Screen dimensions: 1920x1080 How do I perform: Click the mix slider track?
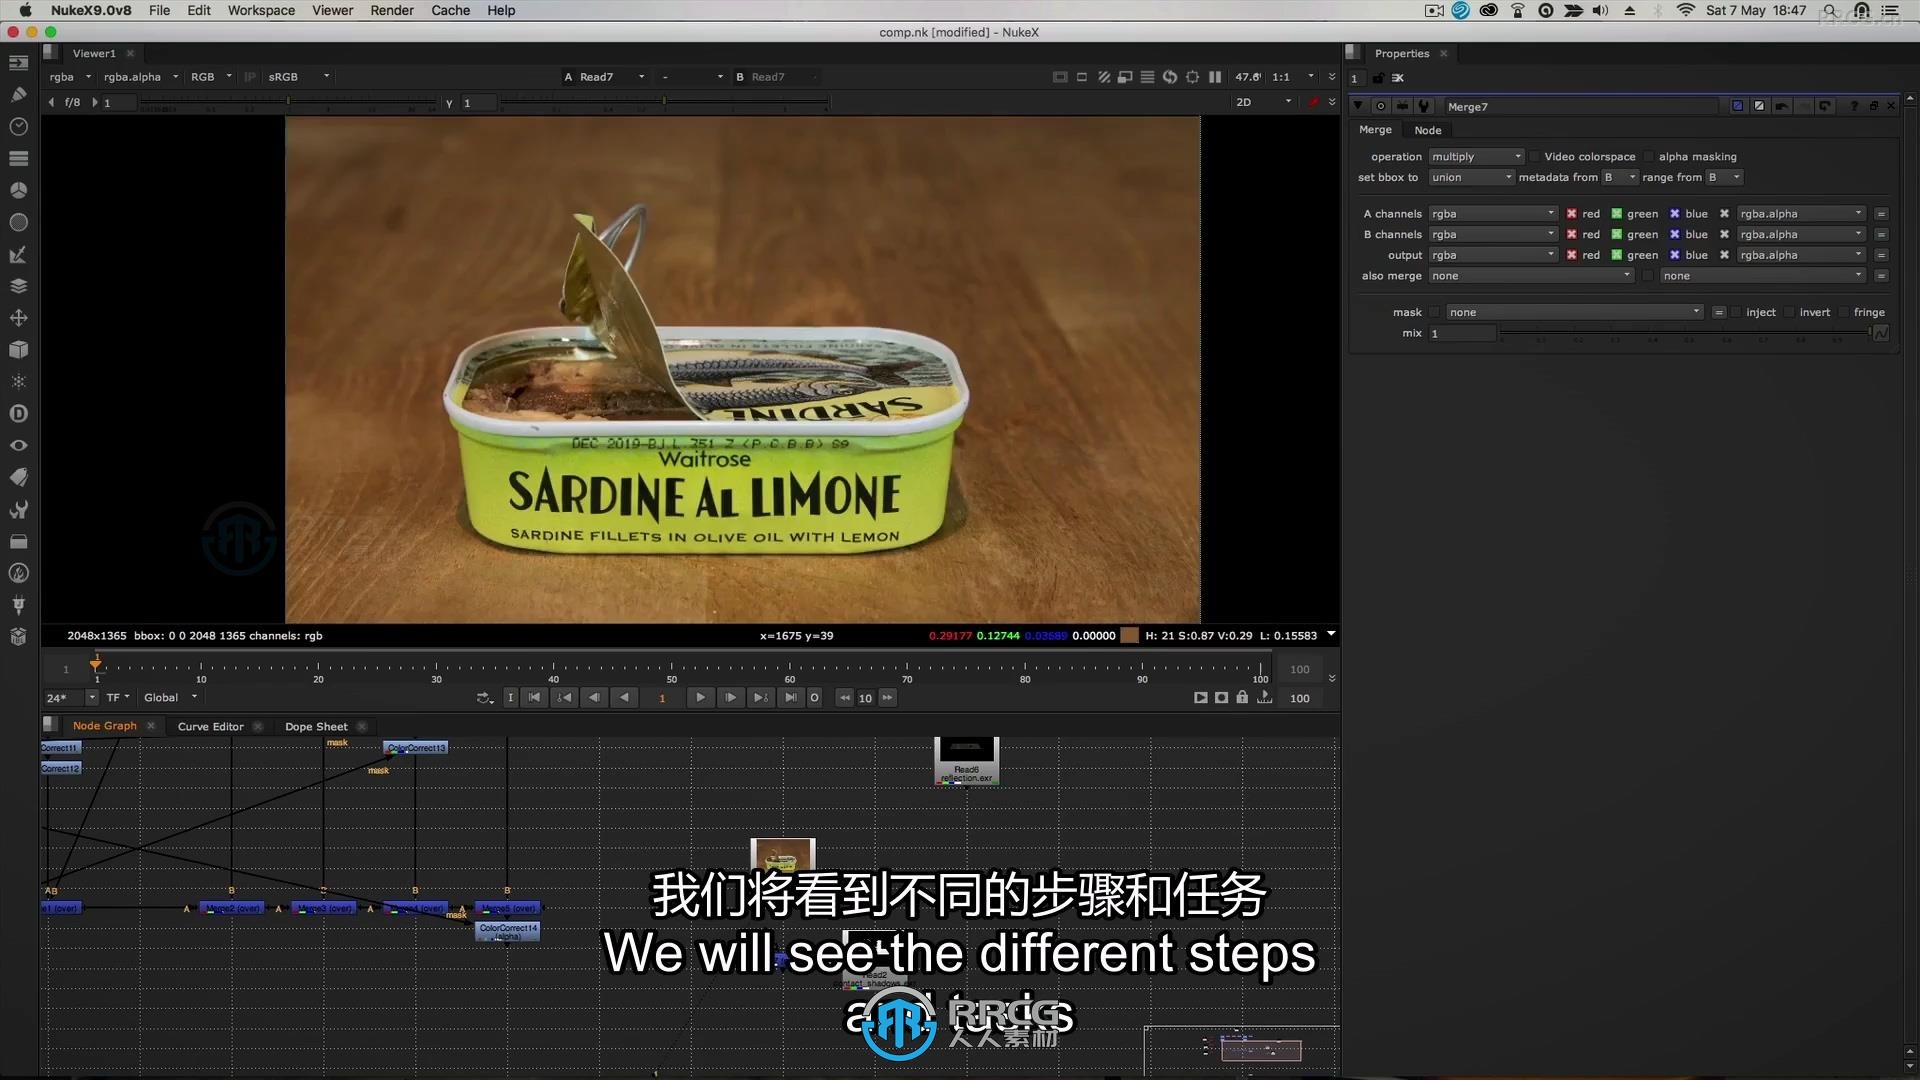[x=1685, y=333]
